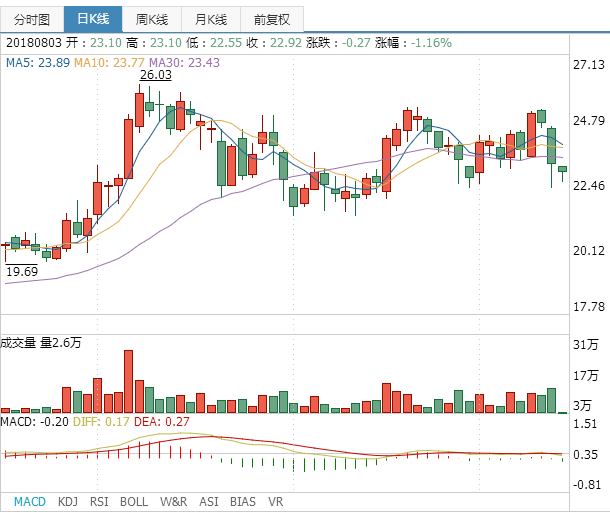Click the 1.51 MACD axis label
This screenshot has height=515, width=610.
(585, 424)
